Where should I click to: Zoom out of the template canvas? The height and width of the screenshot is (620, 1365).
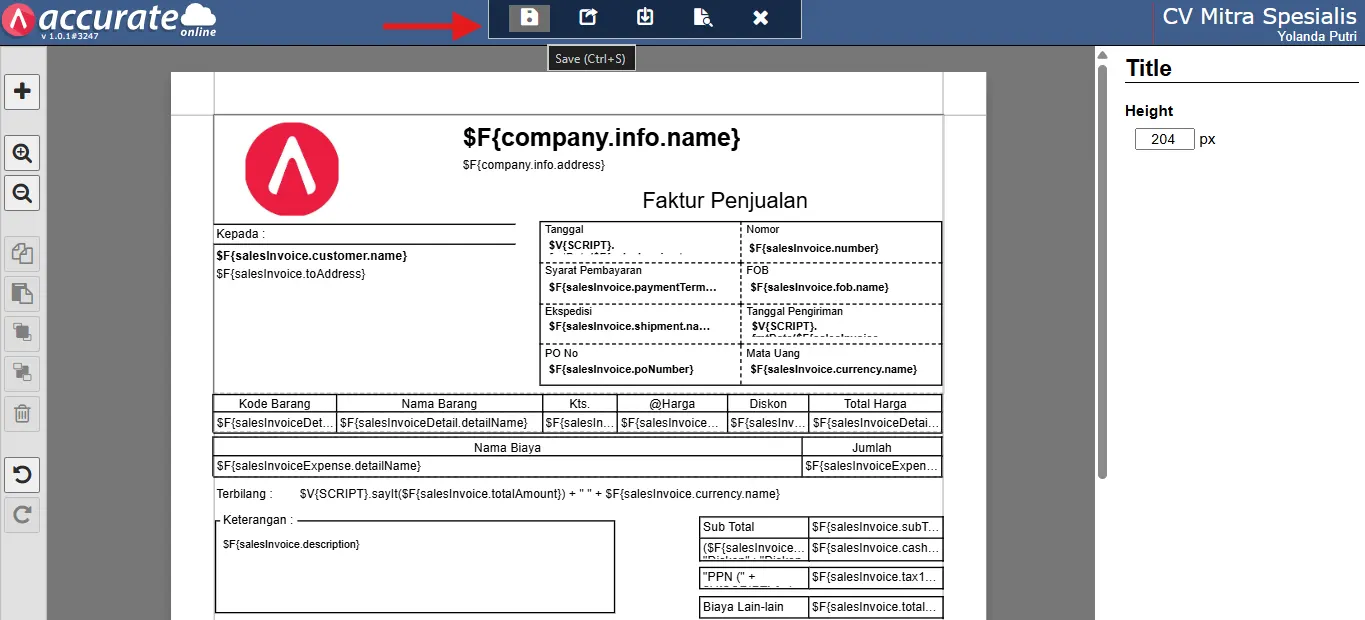(x=22, y=193)
